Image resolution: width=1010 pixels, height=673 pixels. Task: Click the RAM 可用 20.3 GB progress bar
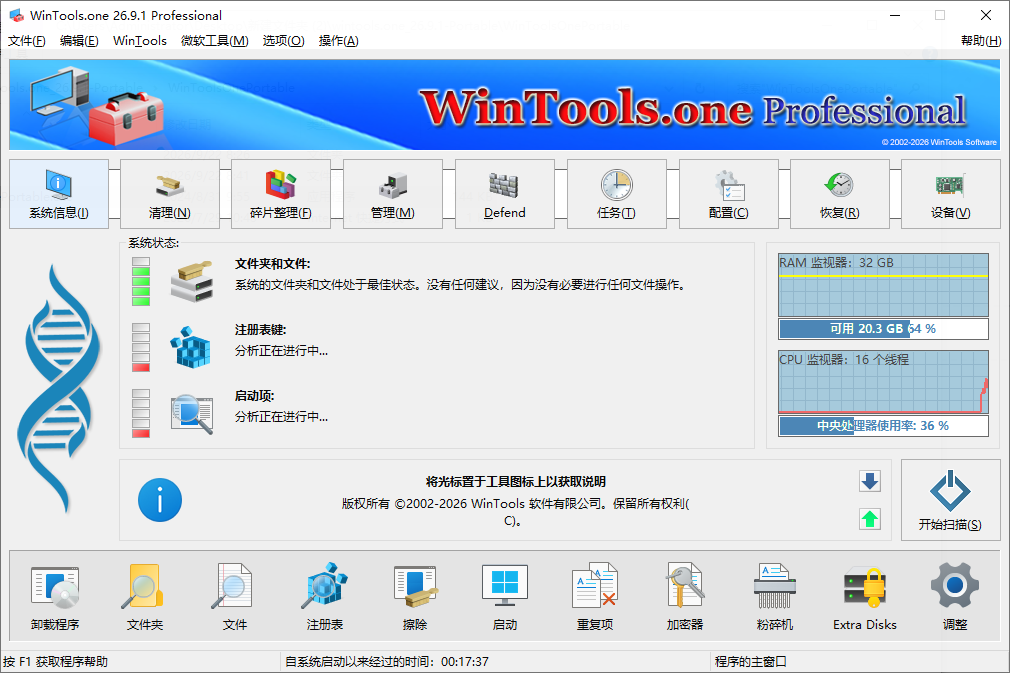point(883,328)
